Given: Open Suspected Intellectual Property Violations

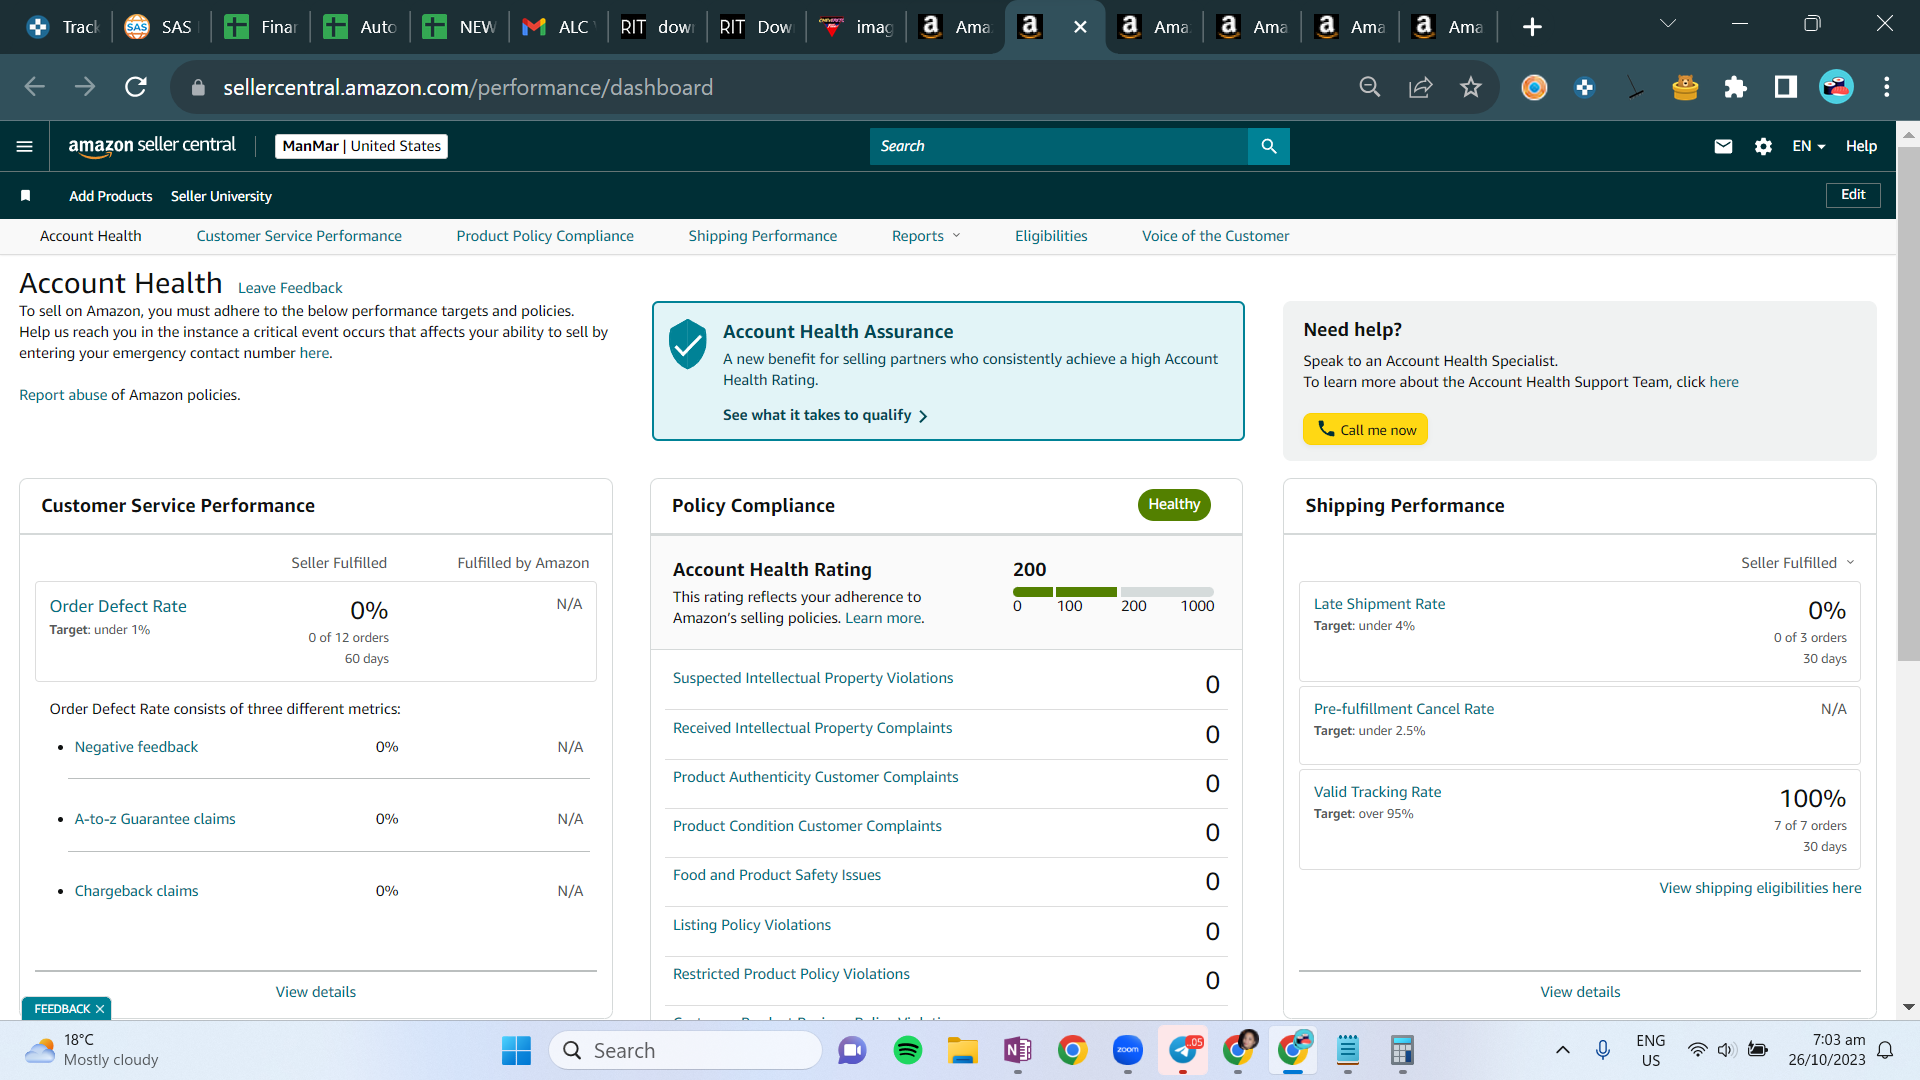Looking at the screenshot, I should (813, 678).
